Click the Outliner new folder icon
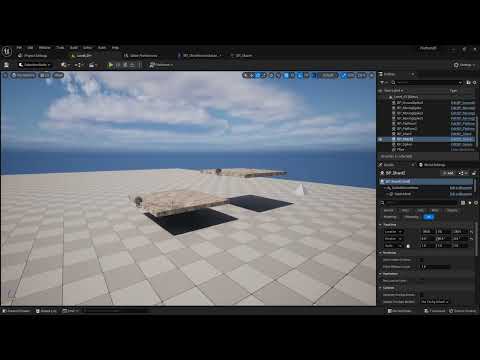480x360 pixels. pos(468,82)
